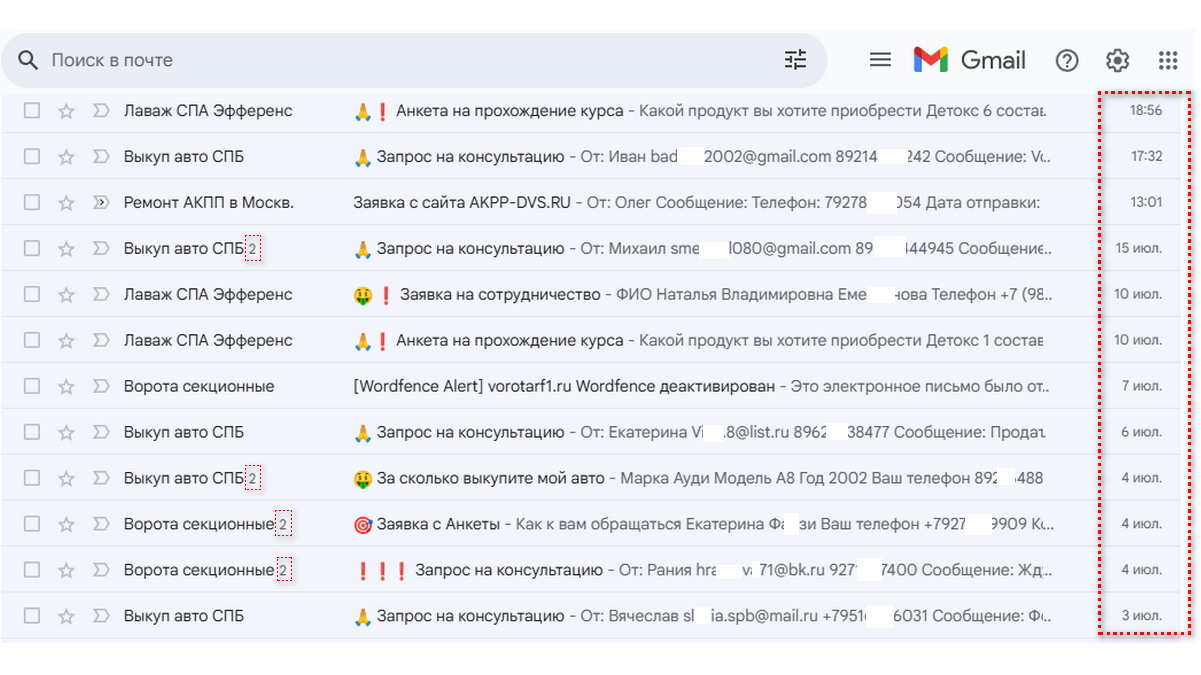Select the checkbox for the 17:32 email
The width and height of the screenshot is (1201, 675).
(32, 157)
